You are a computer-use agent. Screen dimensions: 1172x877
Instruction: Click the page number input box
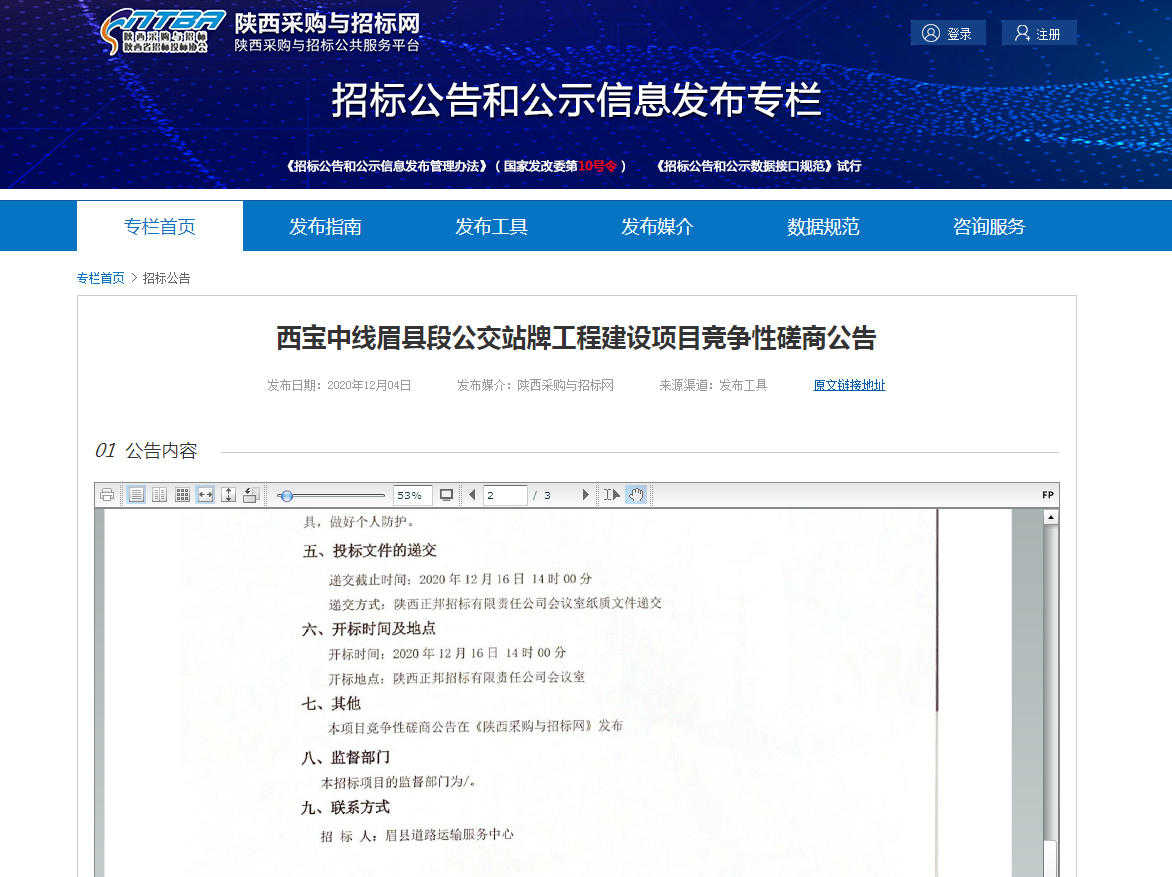pyautogui.click(x=504, y=495)
